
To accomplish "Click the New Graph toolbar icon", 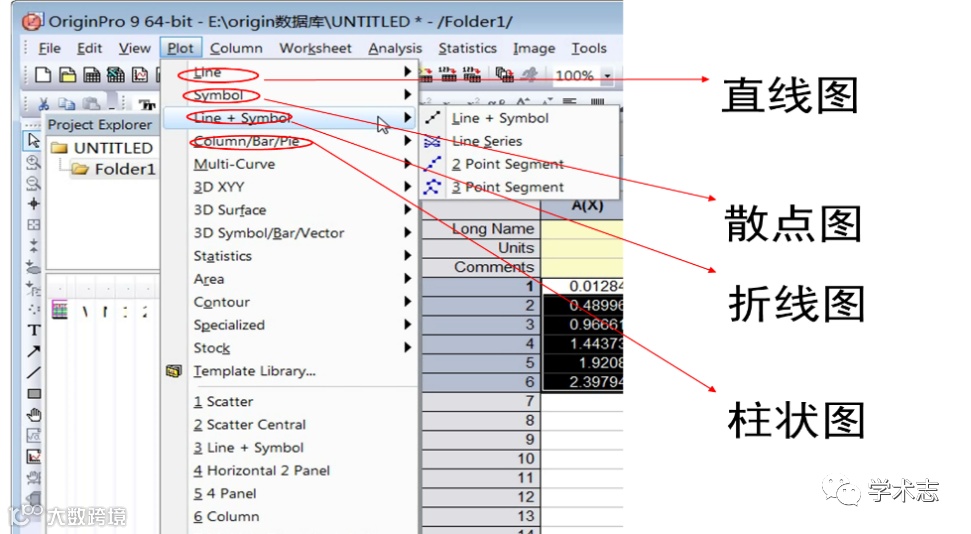I will (140, 75).
